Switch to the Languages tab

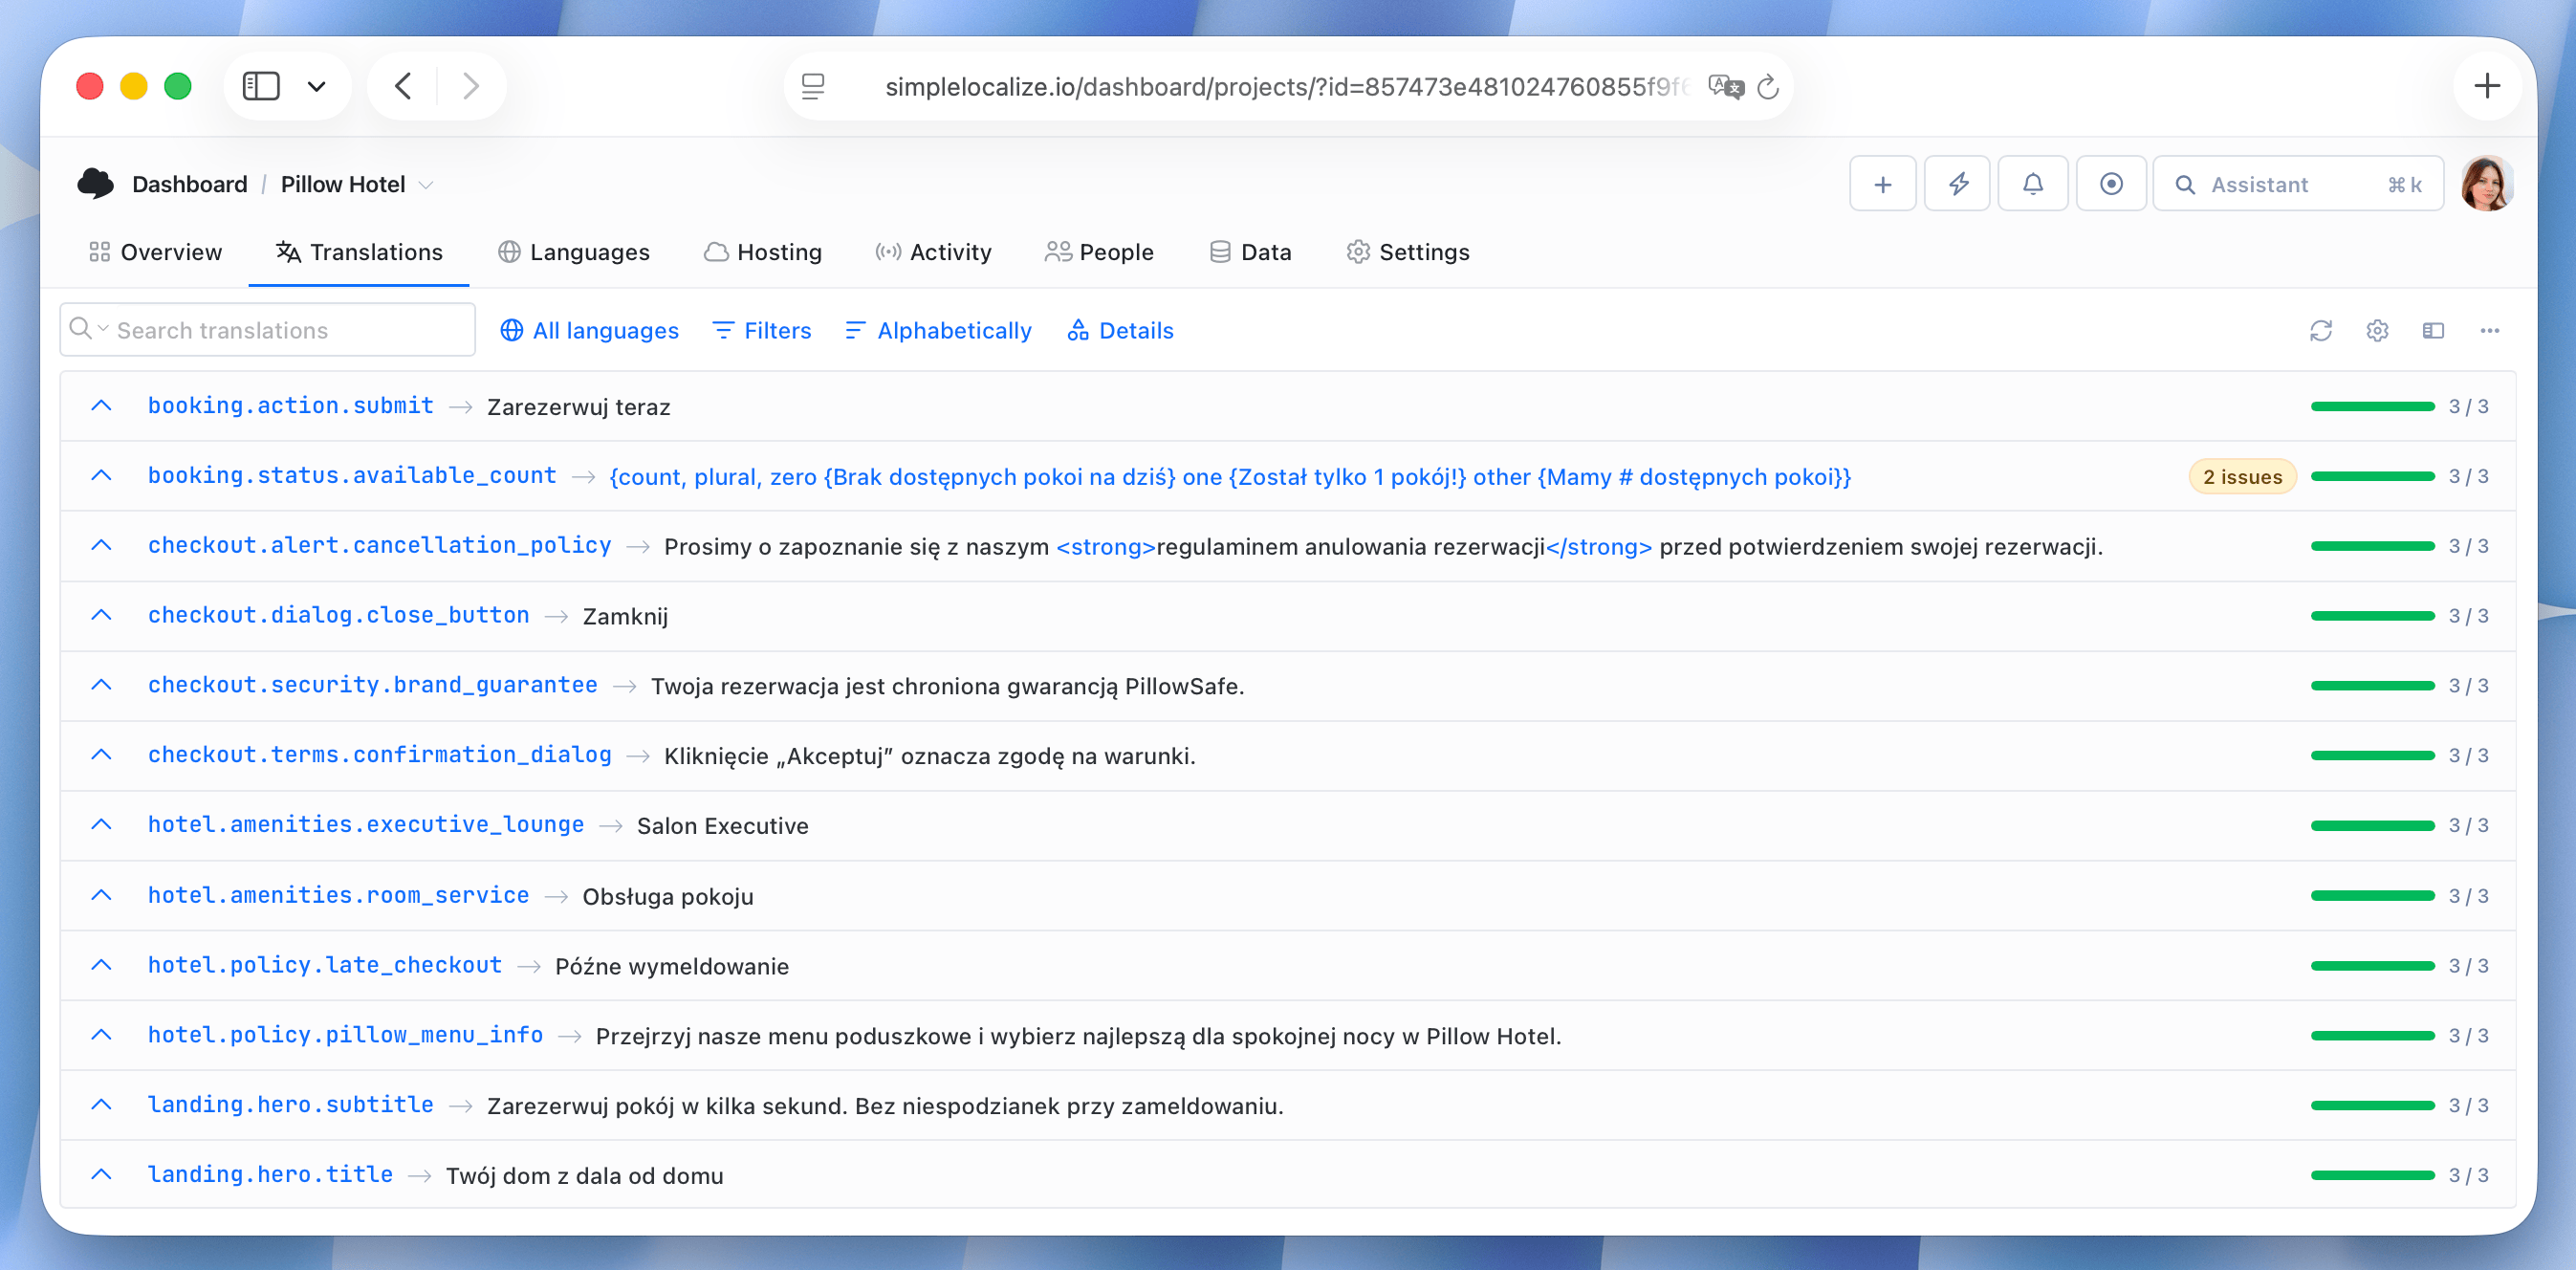pyautogui.click(x=574, y=252)
